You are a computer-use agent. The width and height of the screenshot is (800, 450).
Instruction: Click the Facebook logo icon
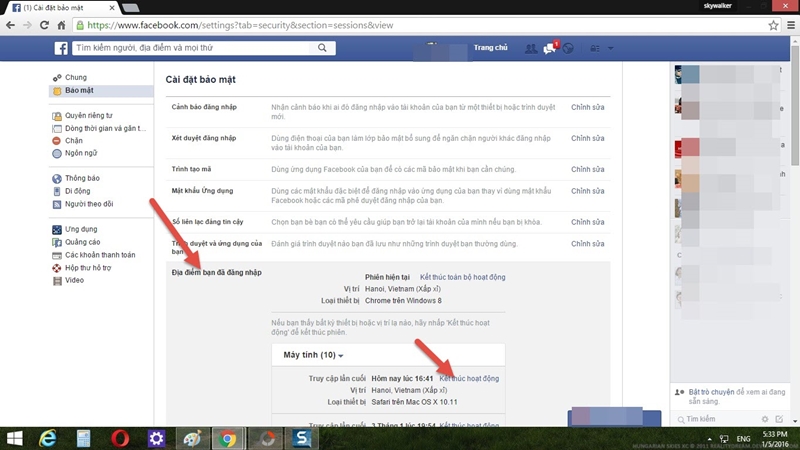click(61, 48)
